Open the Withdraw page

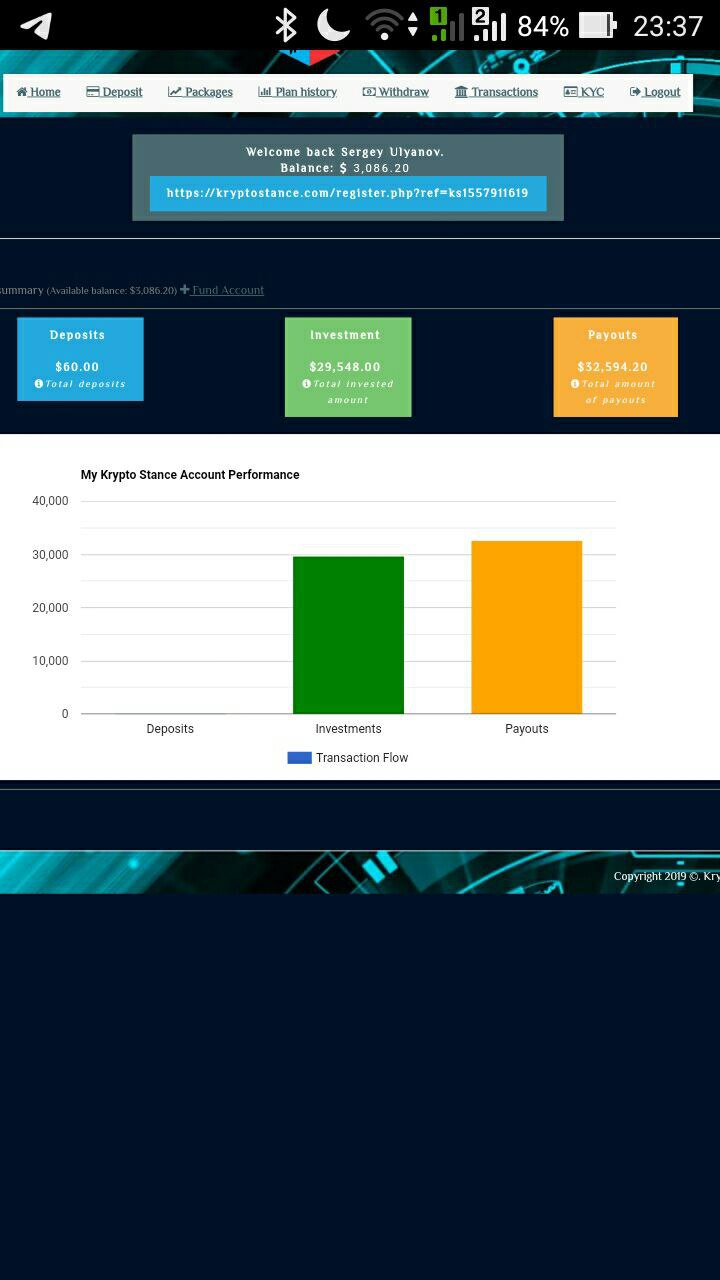click(x=395, y=92)
